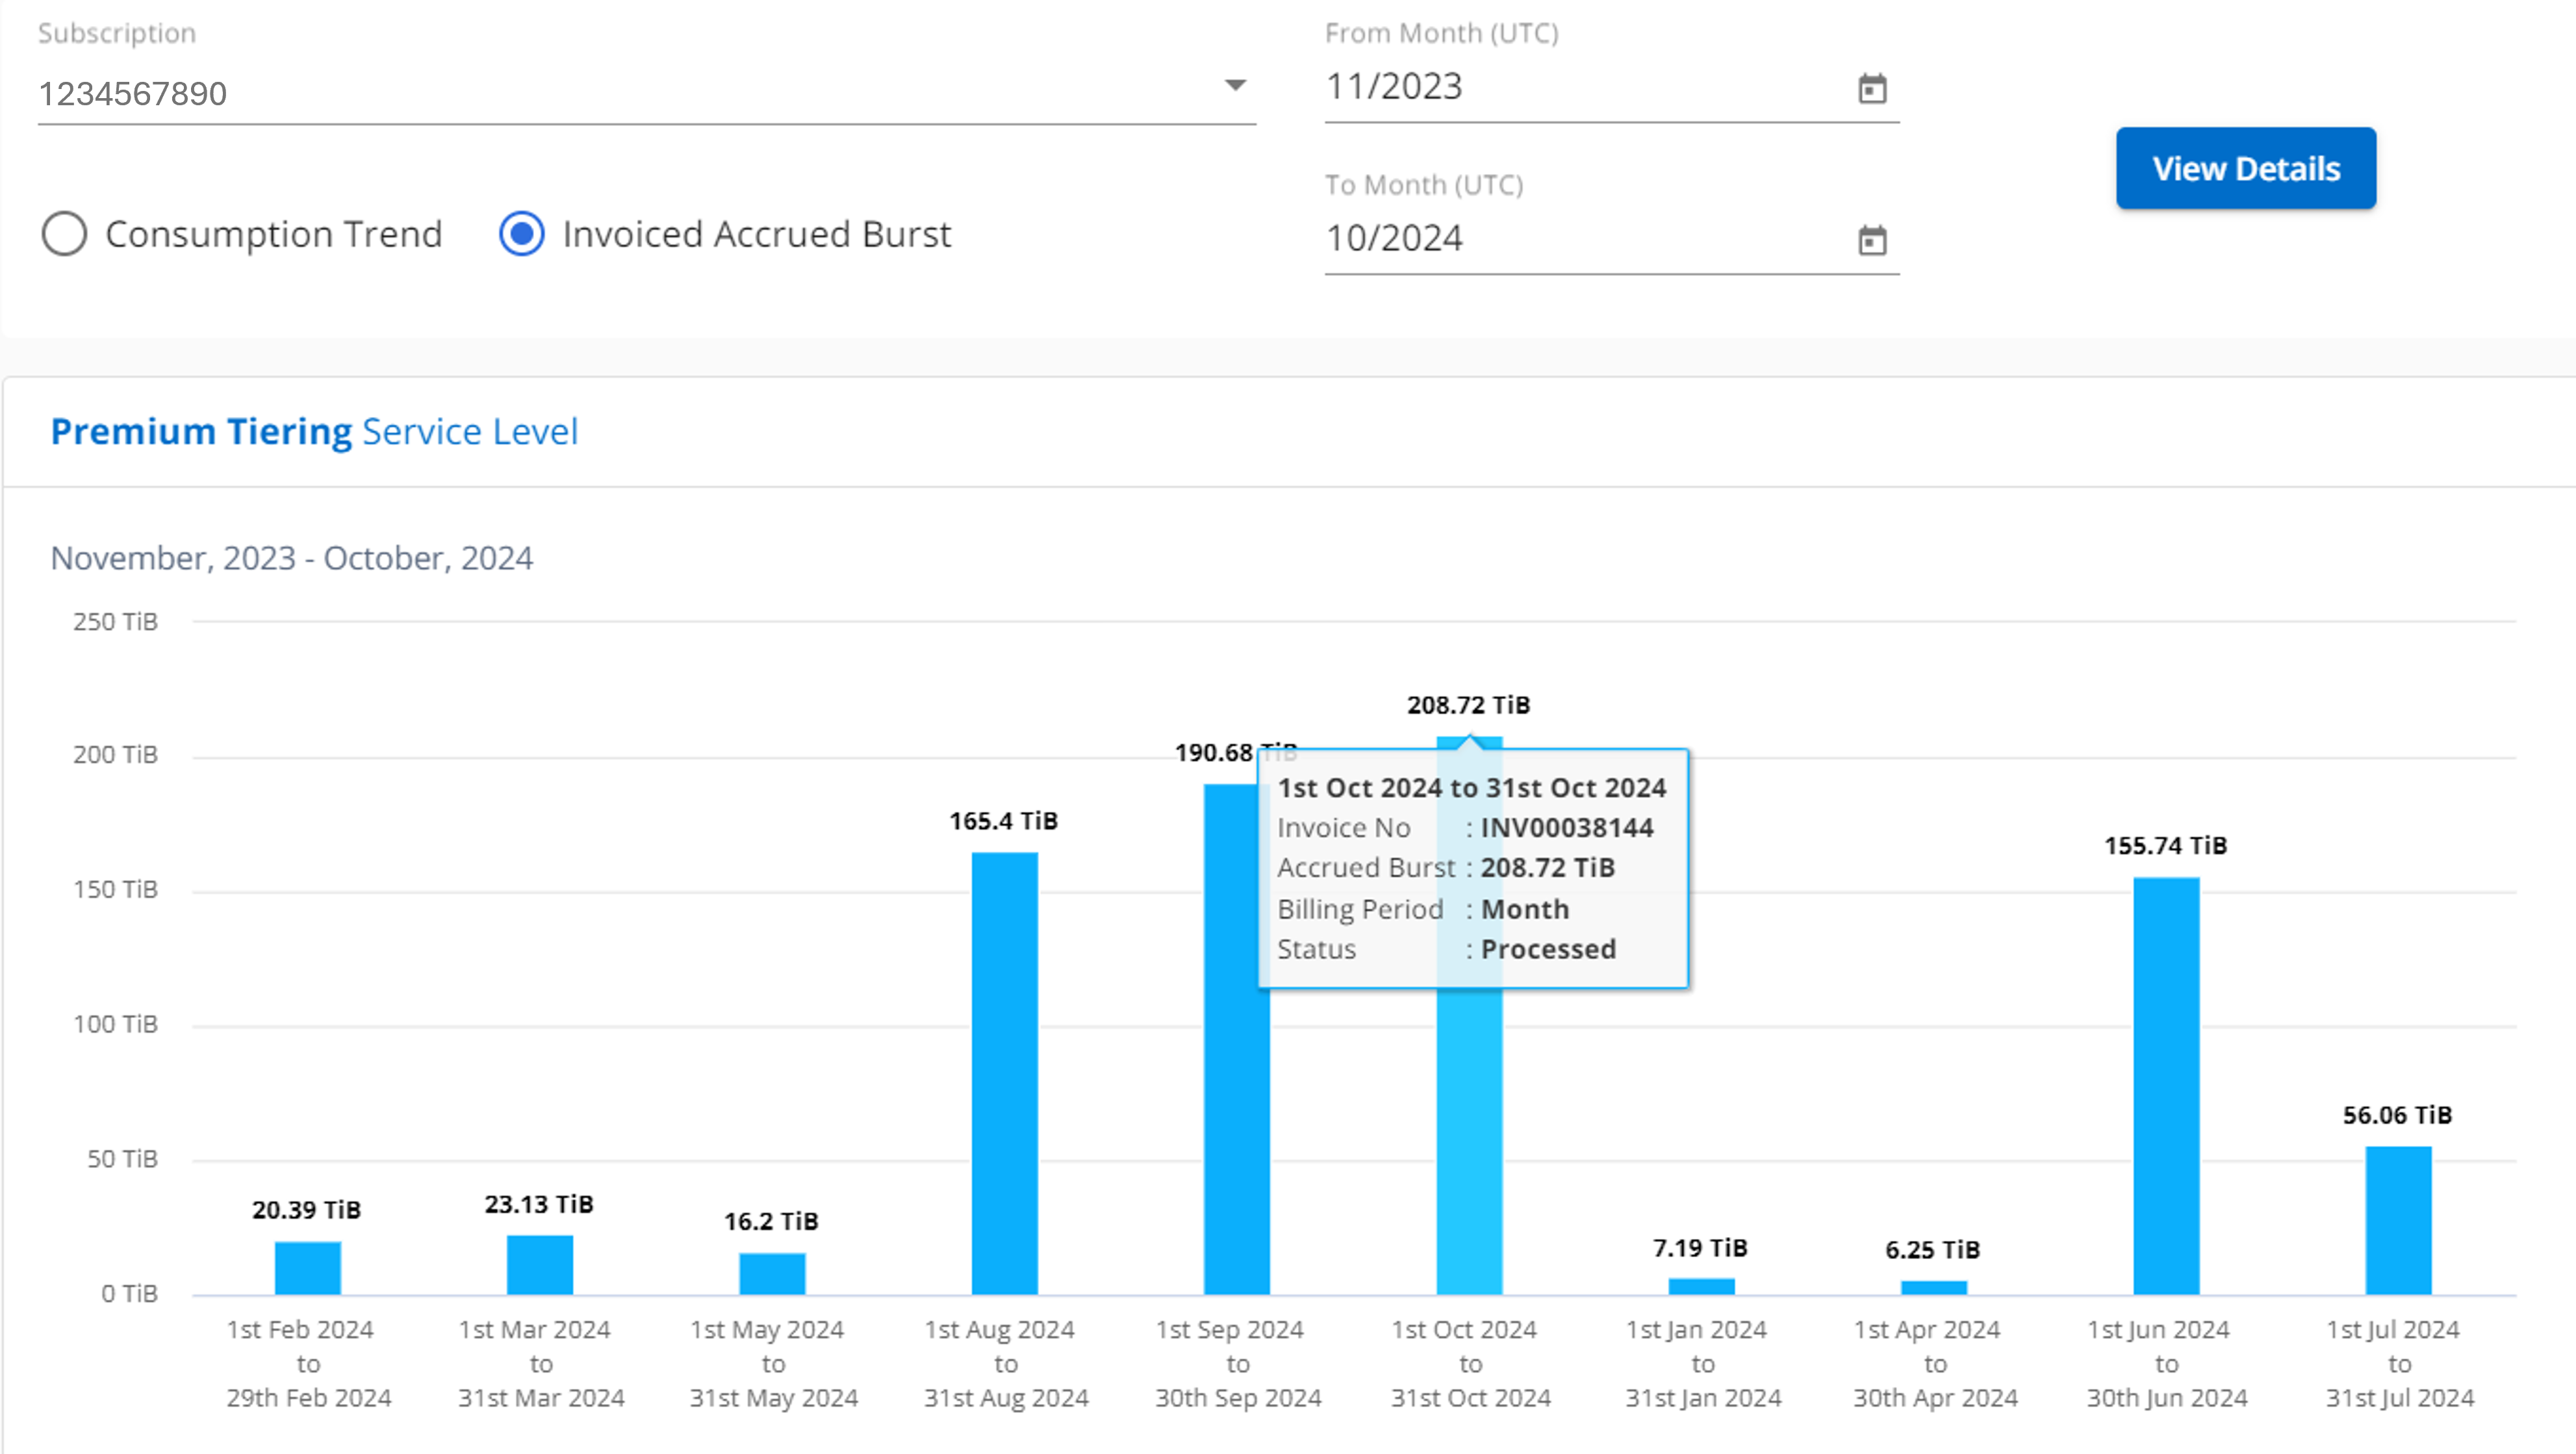Expand the Subscription dropdown arrow

point(1235,86)
